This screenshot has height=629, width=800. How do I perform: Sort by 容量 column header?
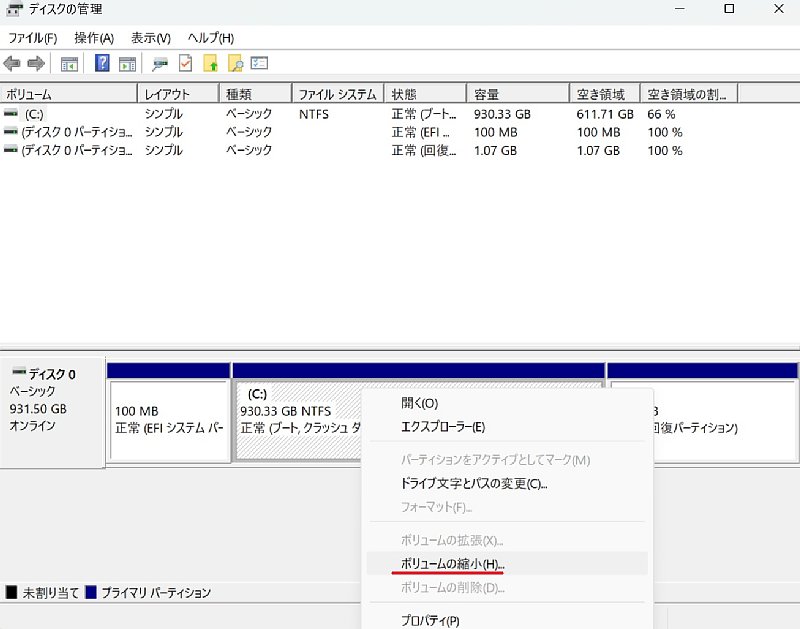point(516,94)
